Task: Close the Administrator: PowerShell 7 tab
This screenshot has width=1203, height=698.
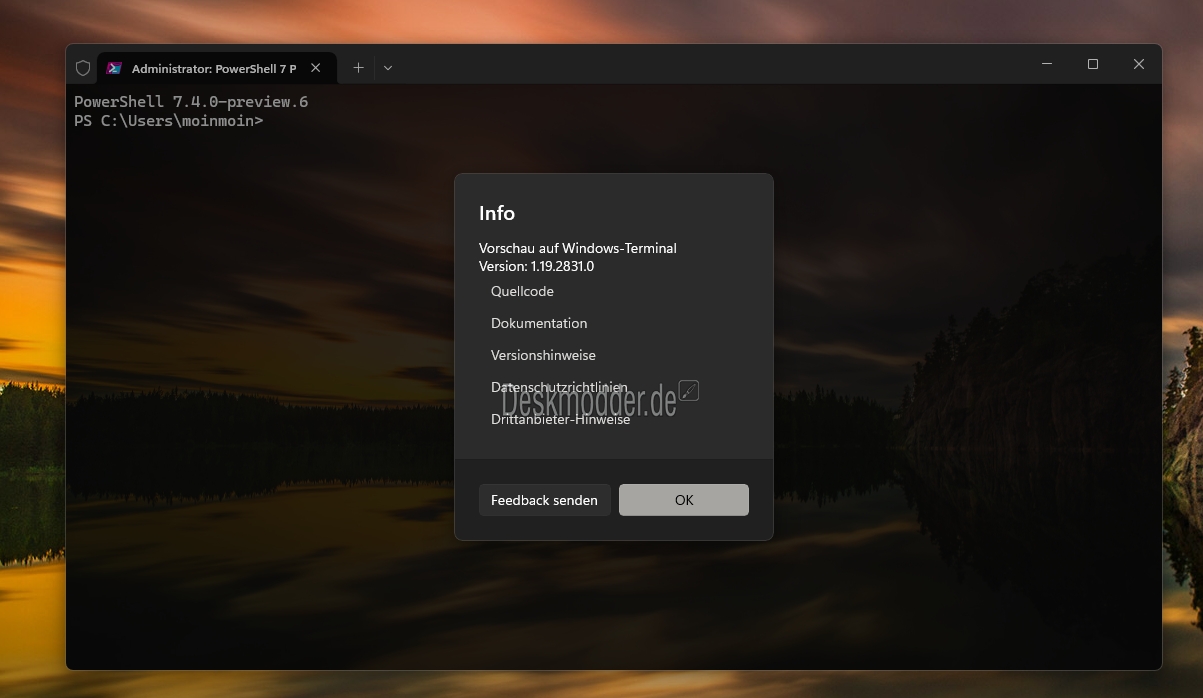Action: click(316, 68)
